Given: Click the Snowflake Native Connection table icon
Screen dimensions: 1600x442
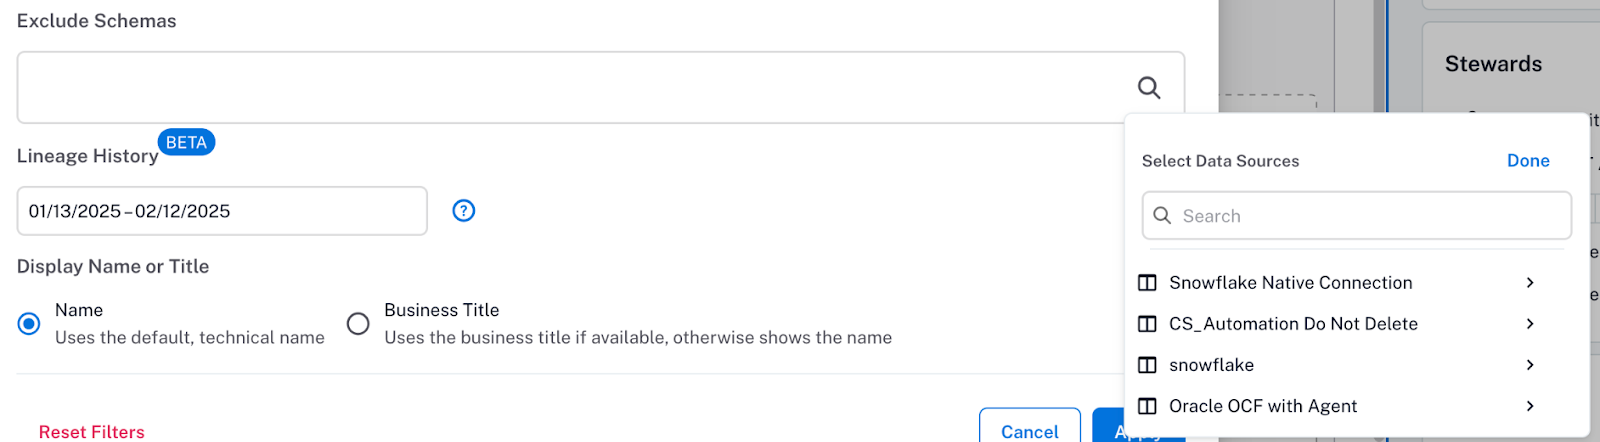Looking at the screenshot, I should 1148,283.
